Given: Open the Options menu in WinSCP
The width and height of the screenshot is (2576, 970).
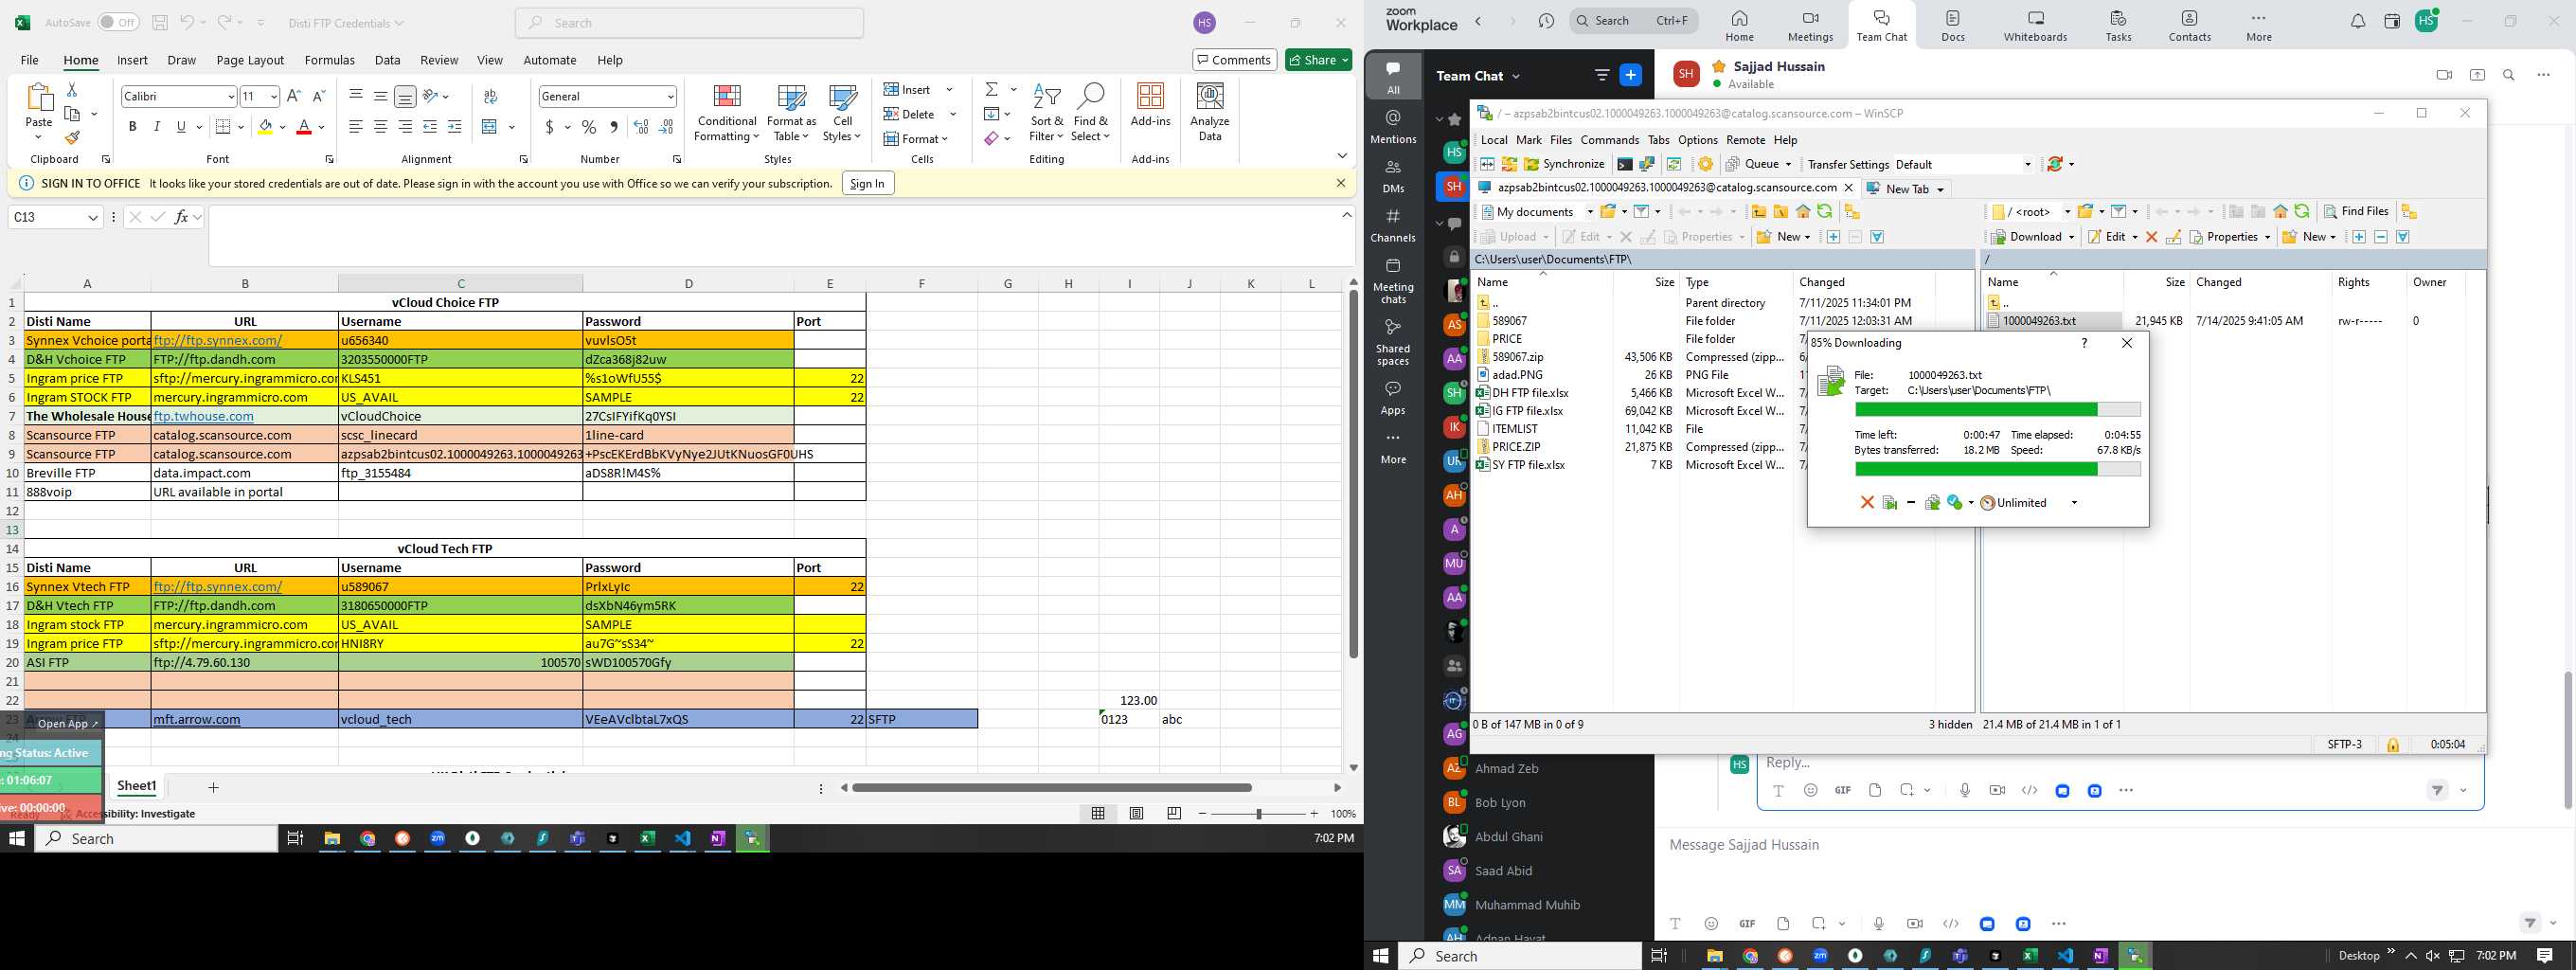Looking at the screenshot, I should (x=1697, y=140).
